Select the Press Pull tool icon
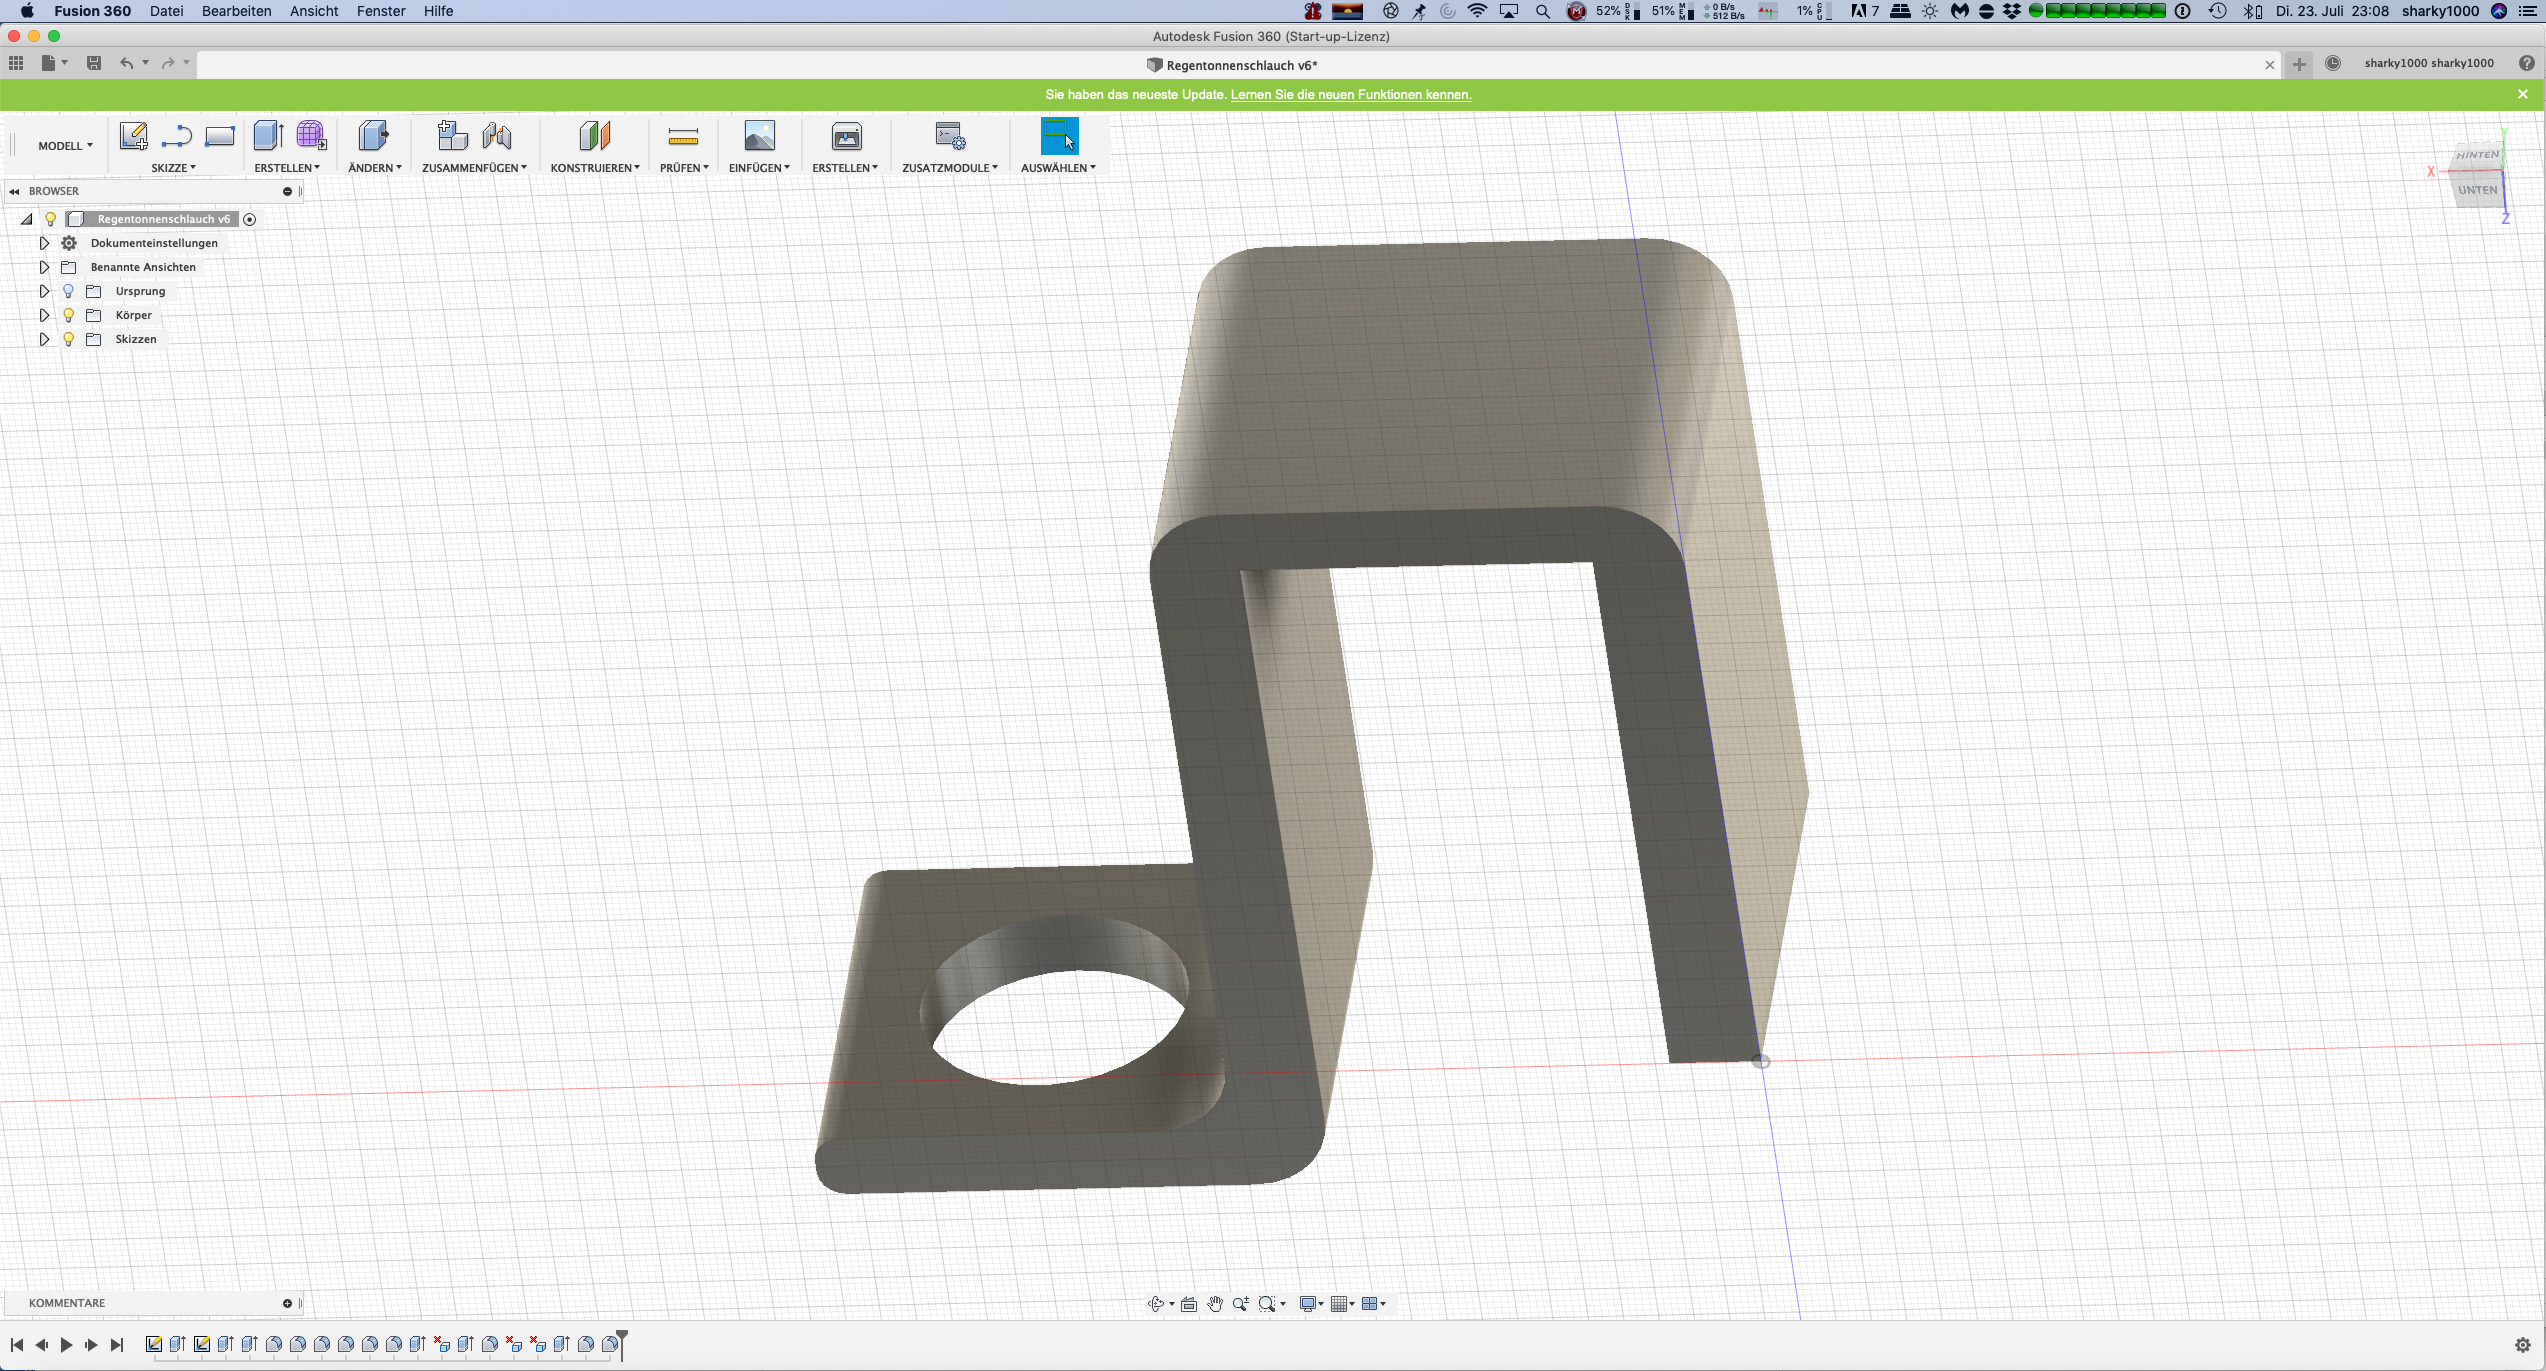Viewport: 2546px width, 1371px height. pos(373,135)
